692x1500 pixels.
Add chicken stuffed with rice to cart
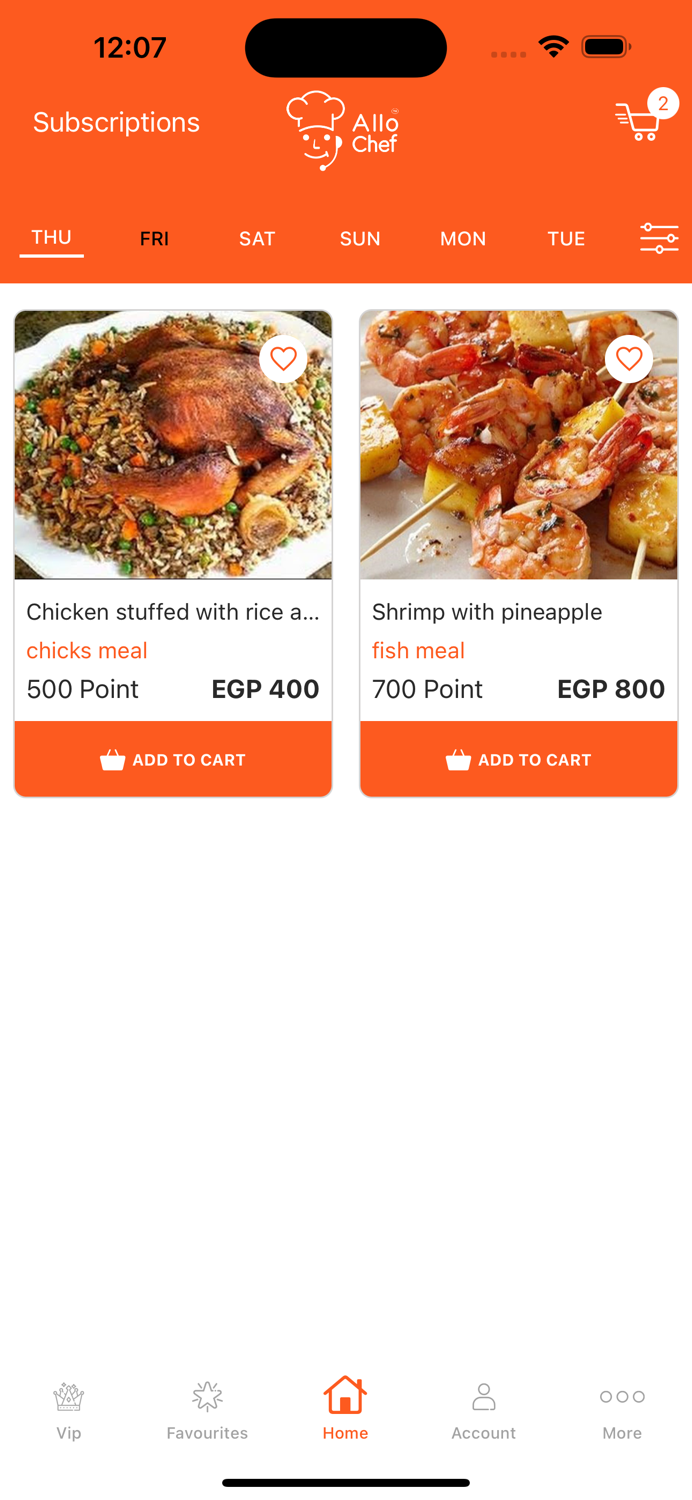(x=172, y=759)
